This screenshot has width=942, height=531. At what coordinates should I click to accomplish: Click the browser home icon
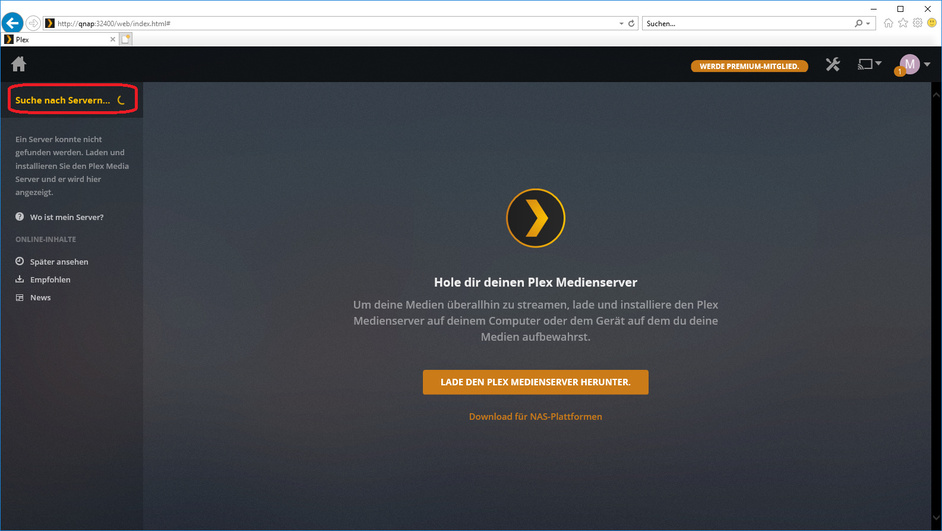click(888, 23)
